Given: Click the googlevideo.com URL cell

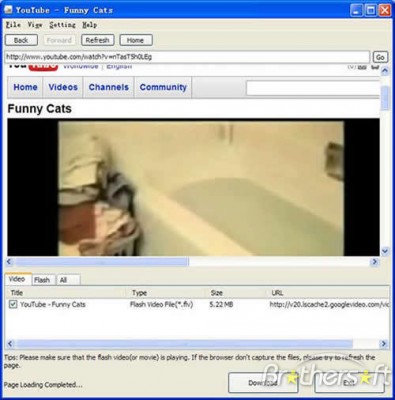Looking at the screenshot, I should [329, 304].
